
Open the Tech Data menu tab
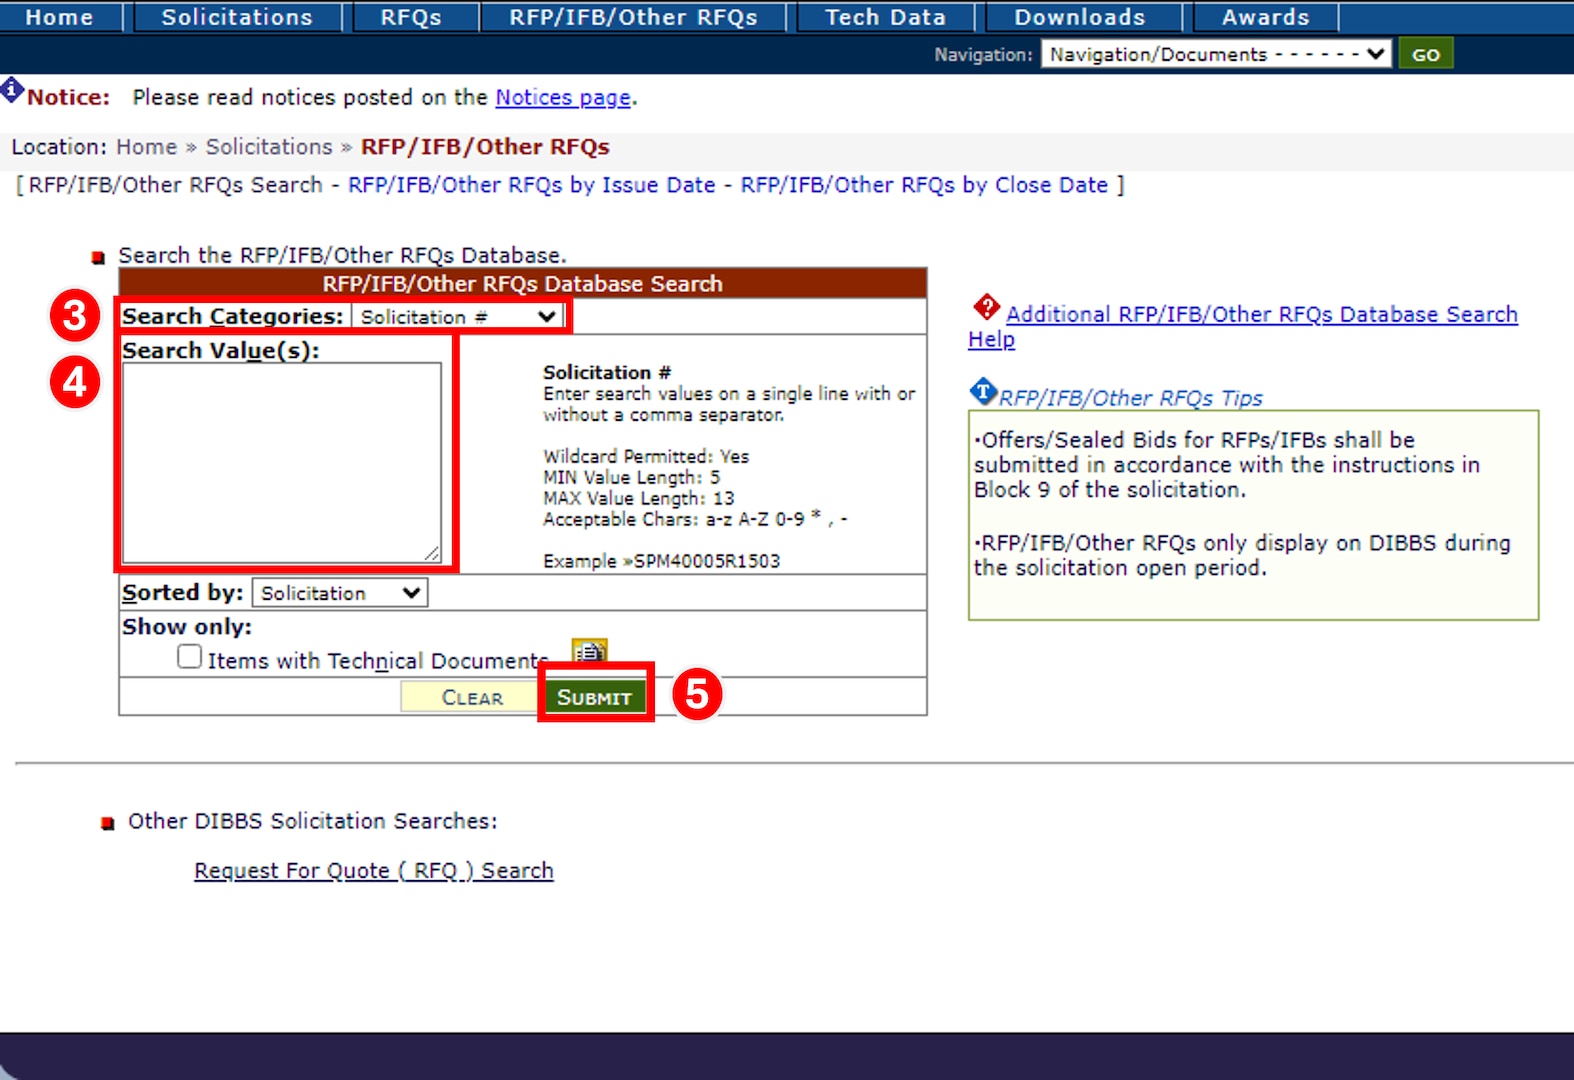(885, 17)
